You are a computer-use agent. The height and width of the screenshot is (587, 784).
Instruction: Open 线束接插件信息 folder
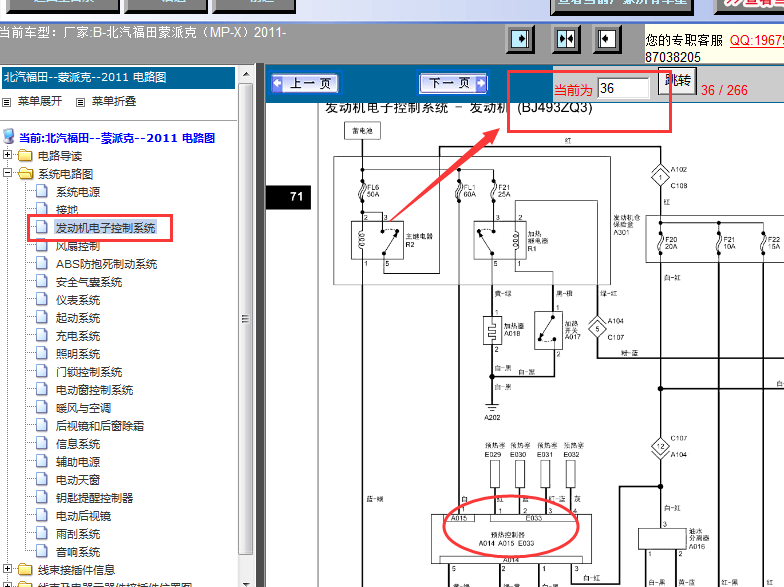pyautogui.click(x=76, y=570)
